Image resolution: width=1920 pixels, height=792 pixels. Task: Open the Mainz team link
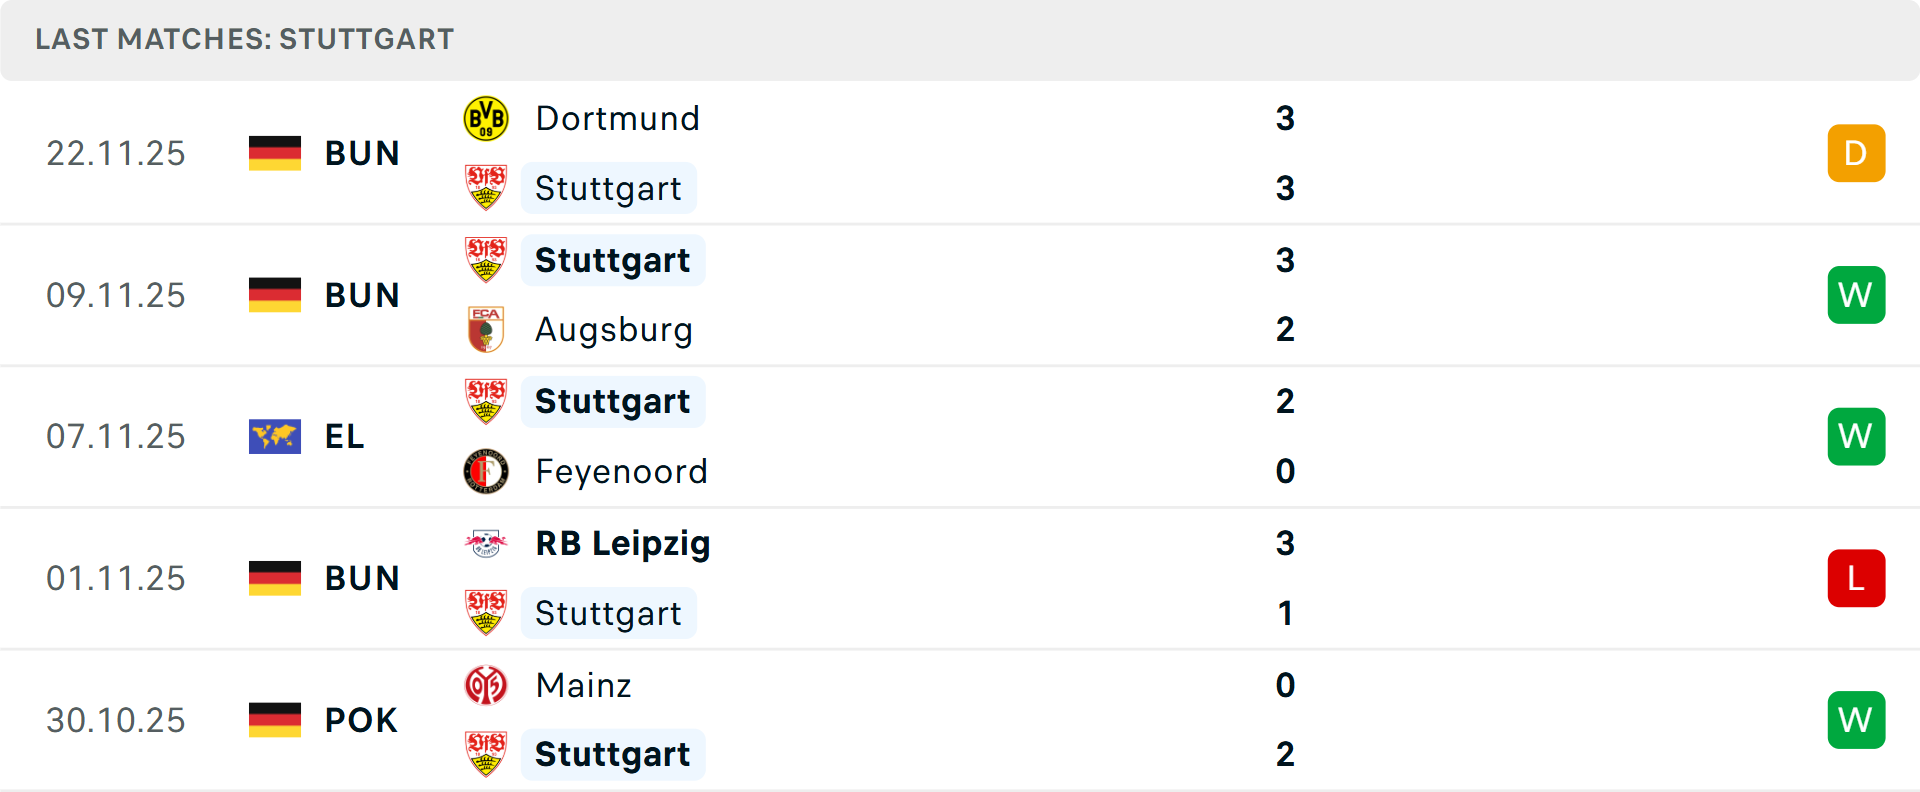coord(583,685)
